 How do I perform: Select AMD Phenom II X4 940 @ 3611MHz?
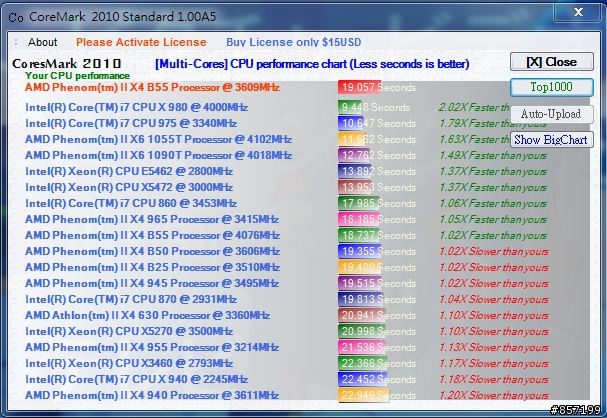[x=152, y=395]
